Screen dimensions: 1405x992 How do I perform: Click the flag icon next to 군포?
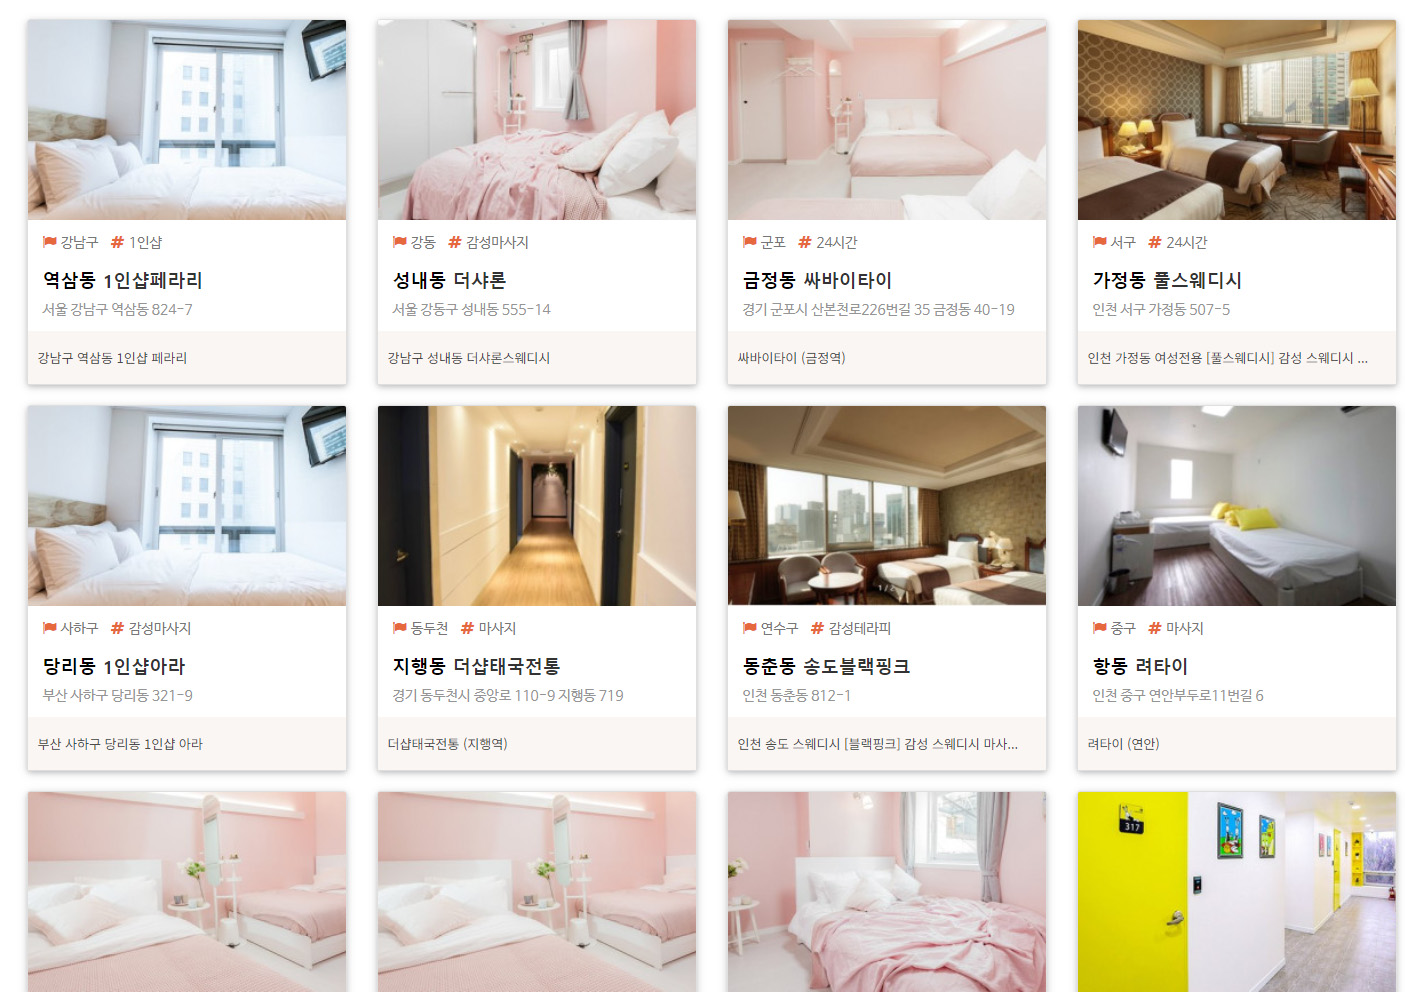749,242
